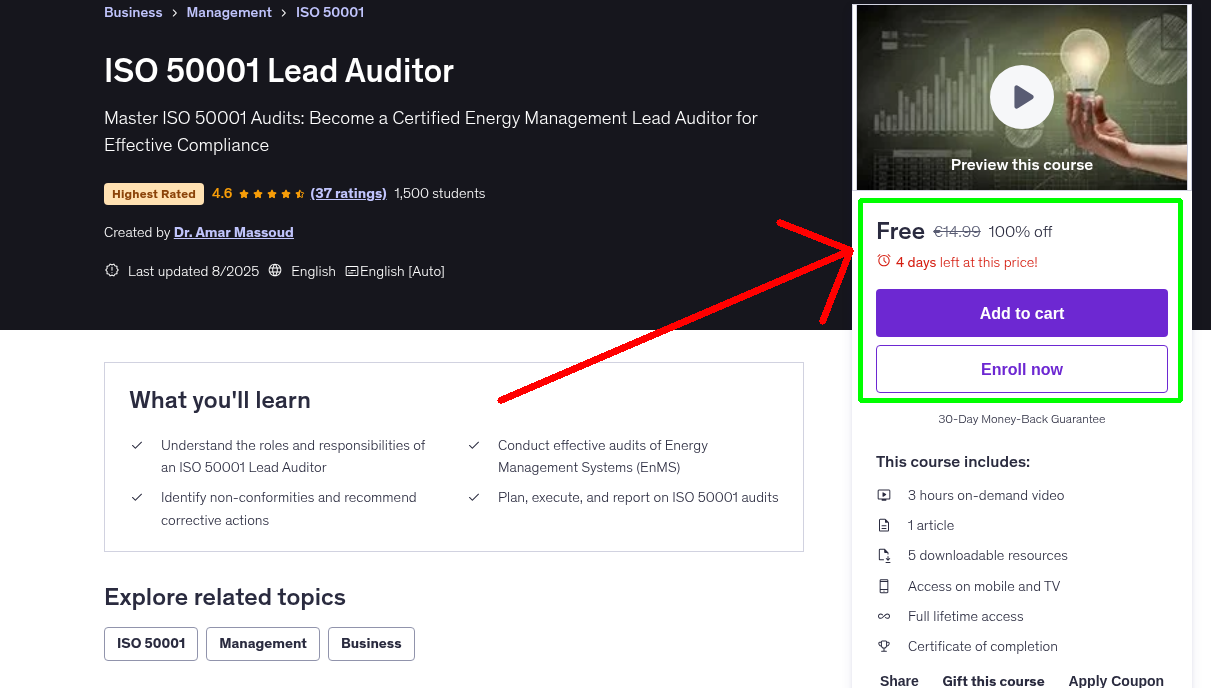Click the last updated clock icon
Image resolution: width=1211 pixels, height=688 pixels.
pos(111,270)
